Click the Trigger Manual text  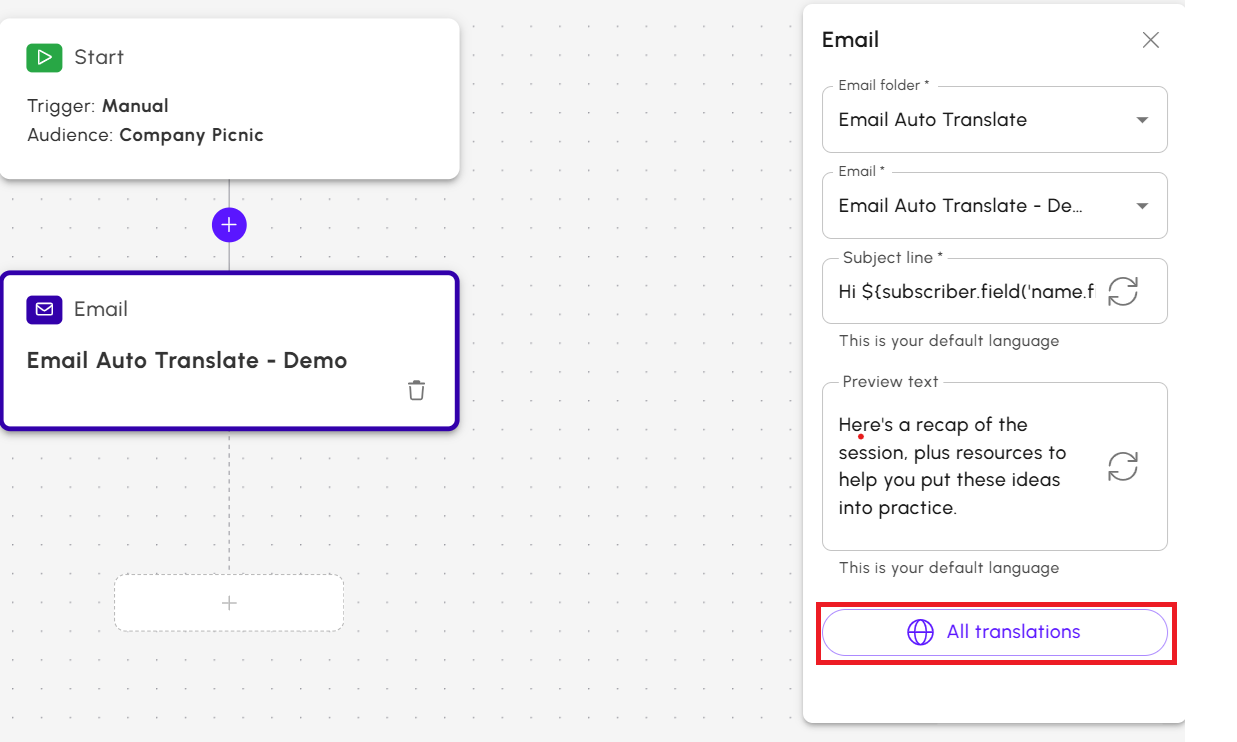pos(98,106)
